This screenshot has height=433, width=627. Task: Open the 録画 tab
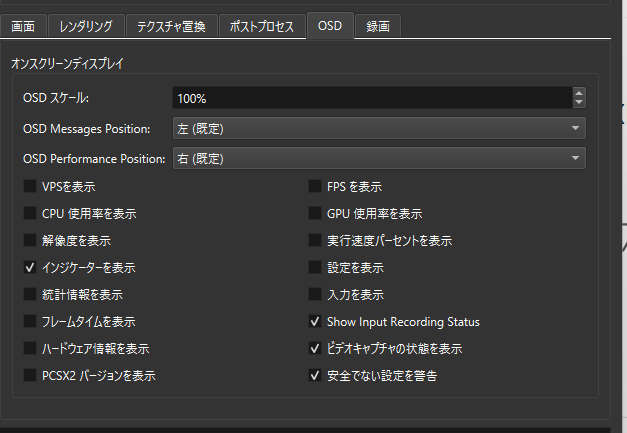click(378, 26)
